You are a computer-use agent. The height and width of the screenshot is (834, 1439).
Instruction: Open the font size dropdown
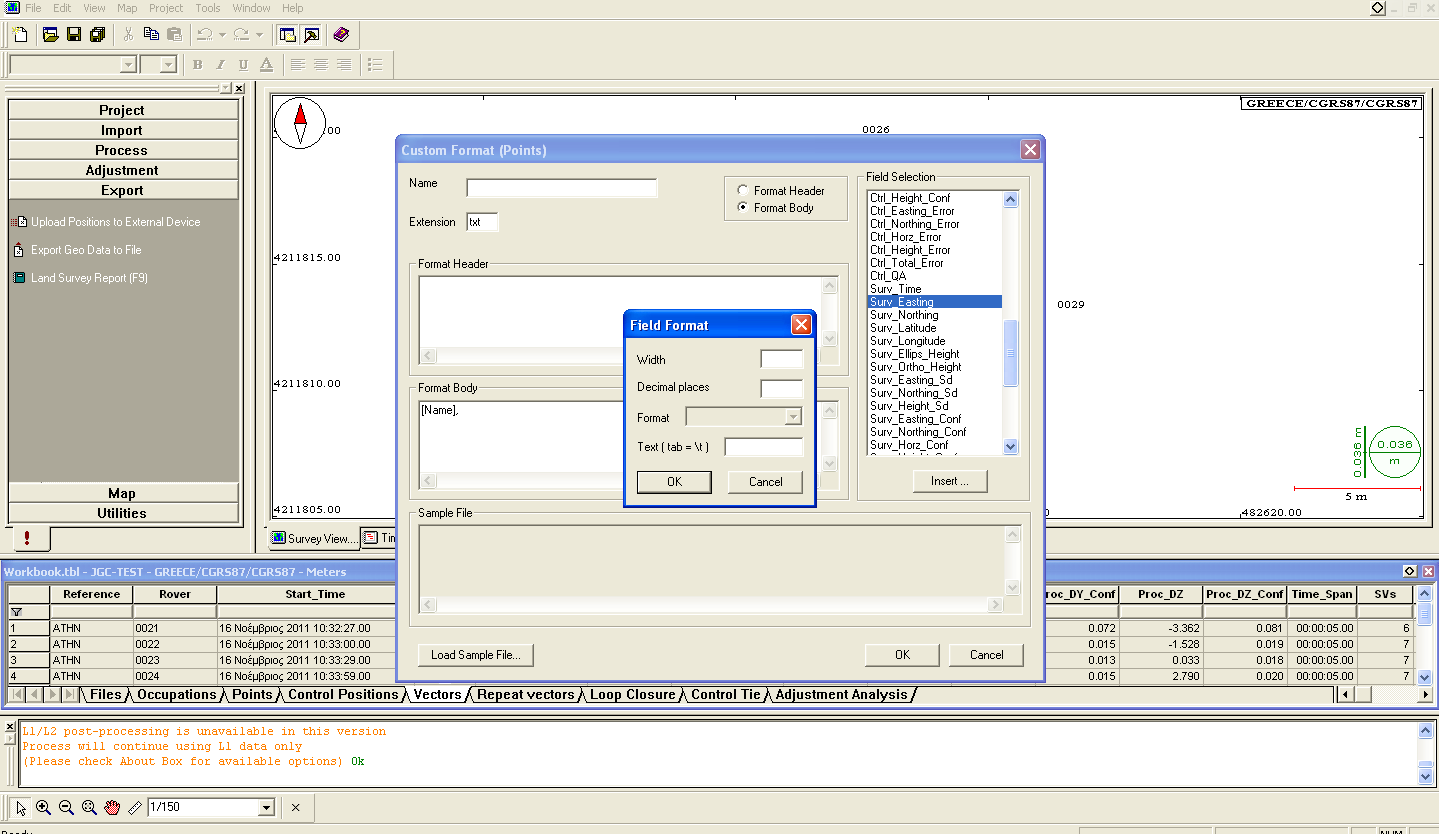pyautogui.click(x=169, y=65)
